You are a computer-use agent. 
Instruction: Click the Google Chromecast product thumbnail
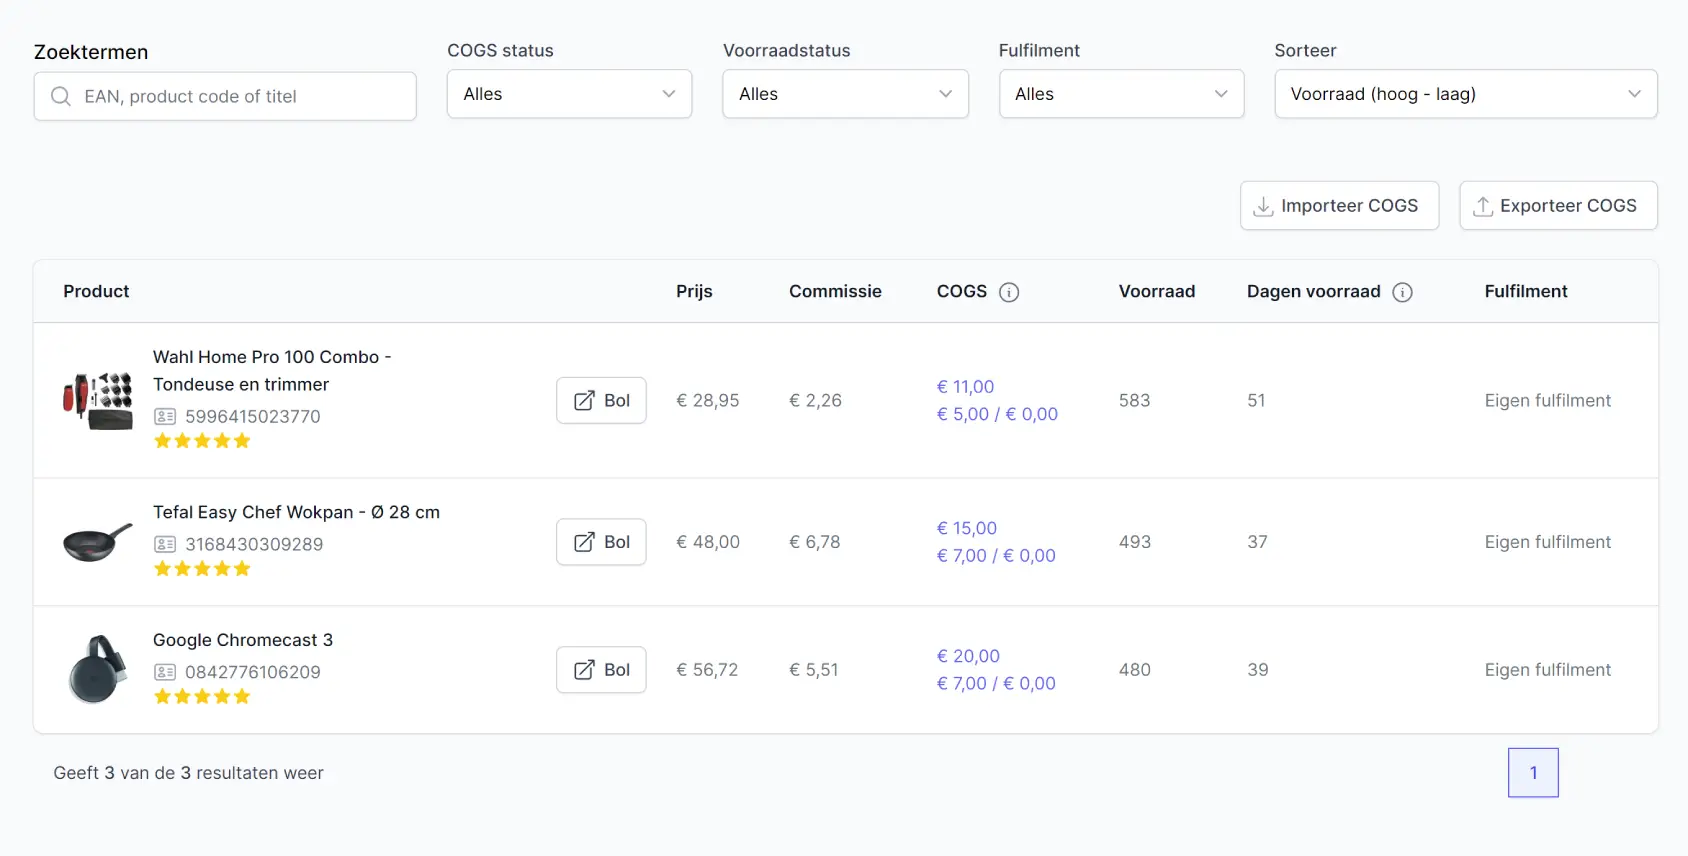tap(98, 669)
